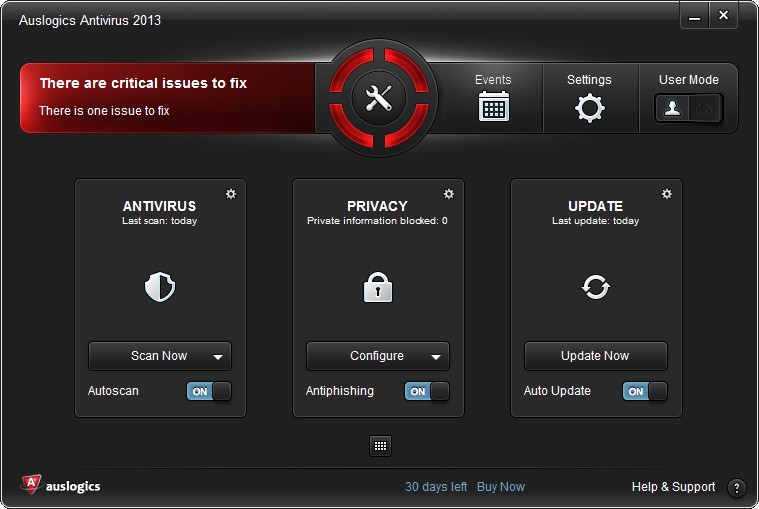
Task: Click the grid view icon below panels
Action: [x=380, y=446]
